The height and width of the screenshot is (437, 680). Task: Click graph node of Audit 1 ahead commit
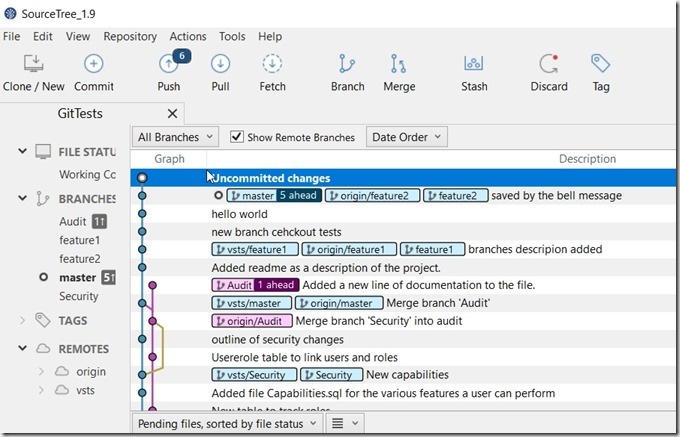click(x=152, y=285)
